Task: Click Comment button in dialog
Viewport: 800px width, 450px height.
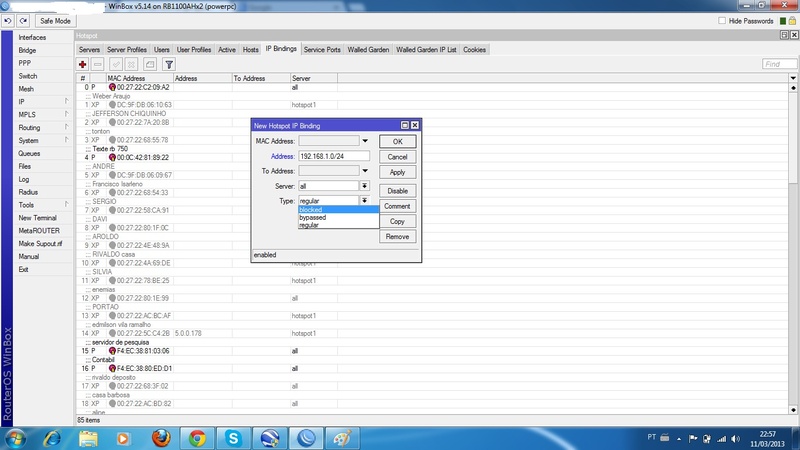Action: [397, 206]
